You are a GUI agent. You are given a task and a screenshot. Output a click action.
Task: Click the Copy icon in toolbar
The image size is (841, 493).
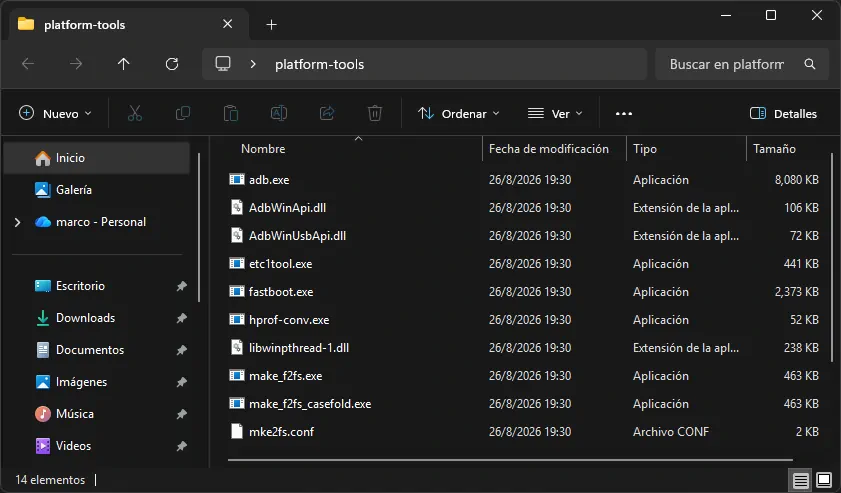(x=183, y=113)
